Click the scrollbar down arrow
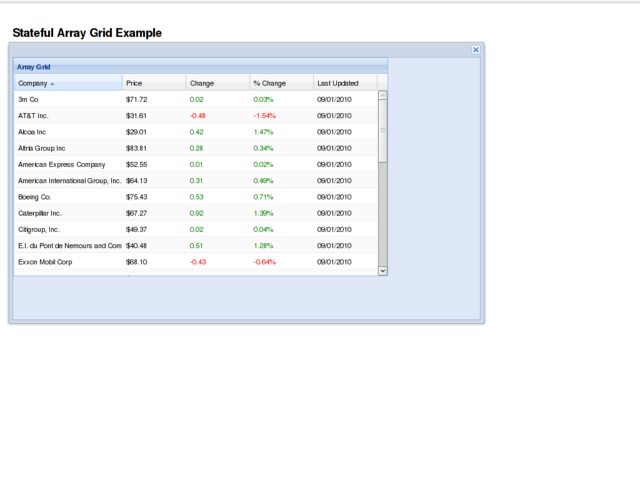640x480 pixels. [x=382, y=271]
